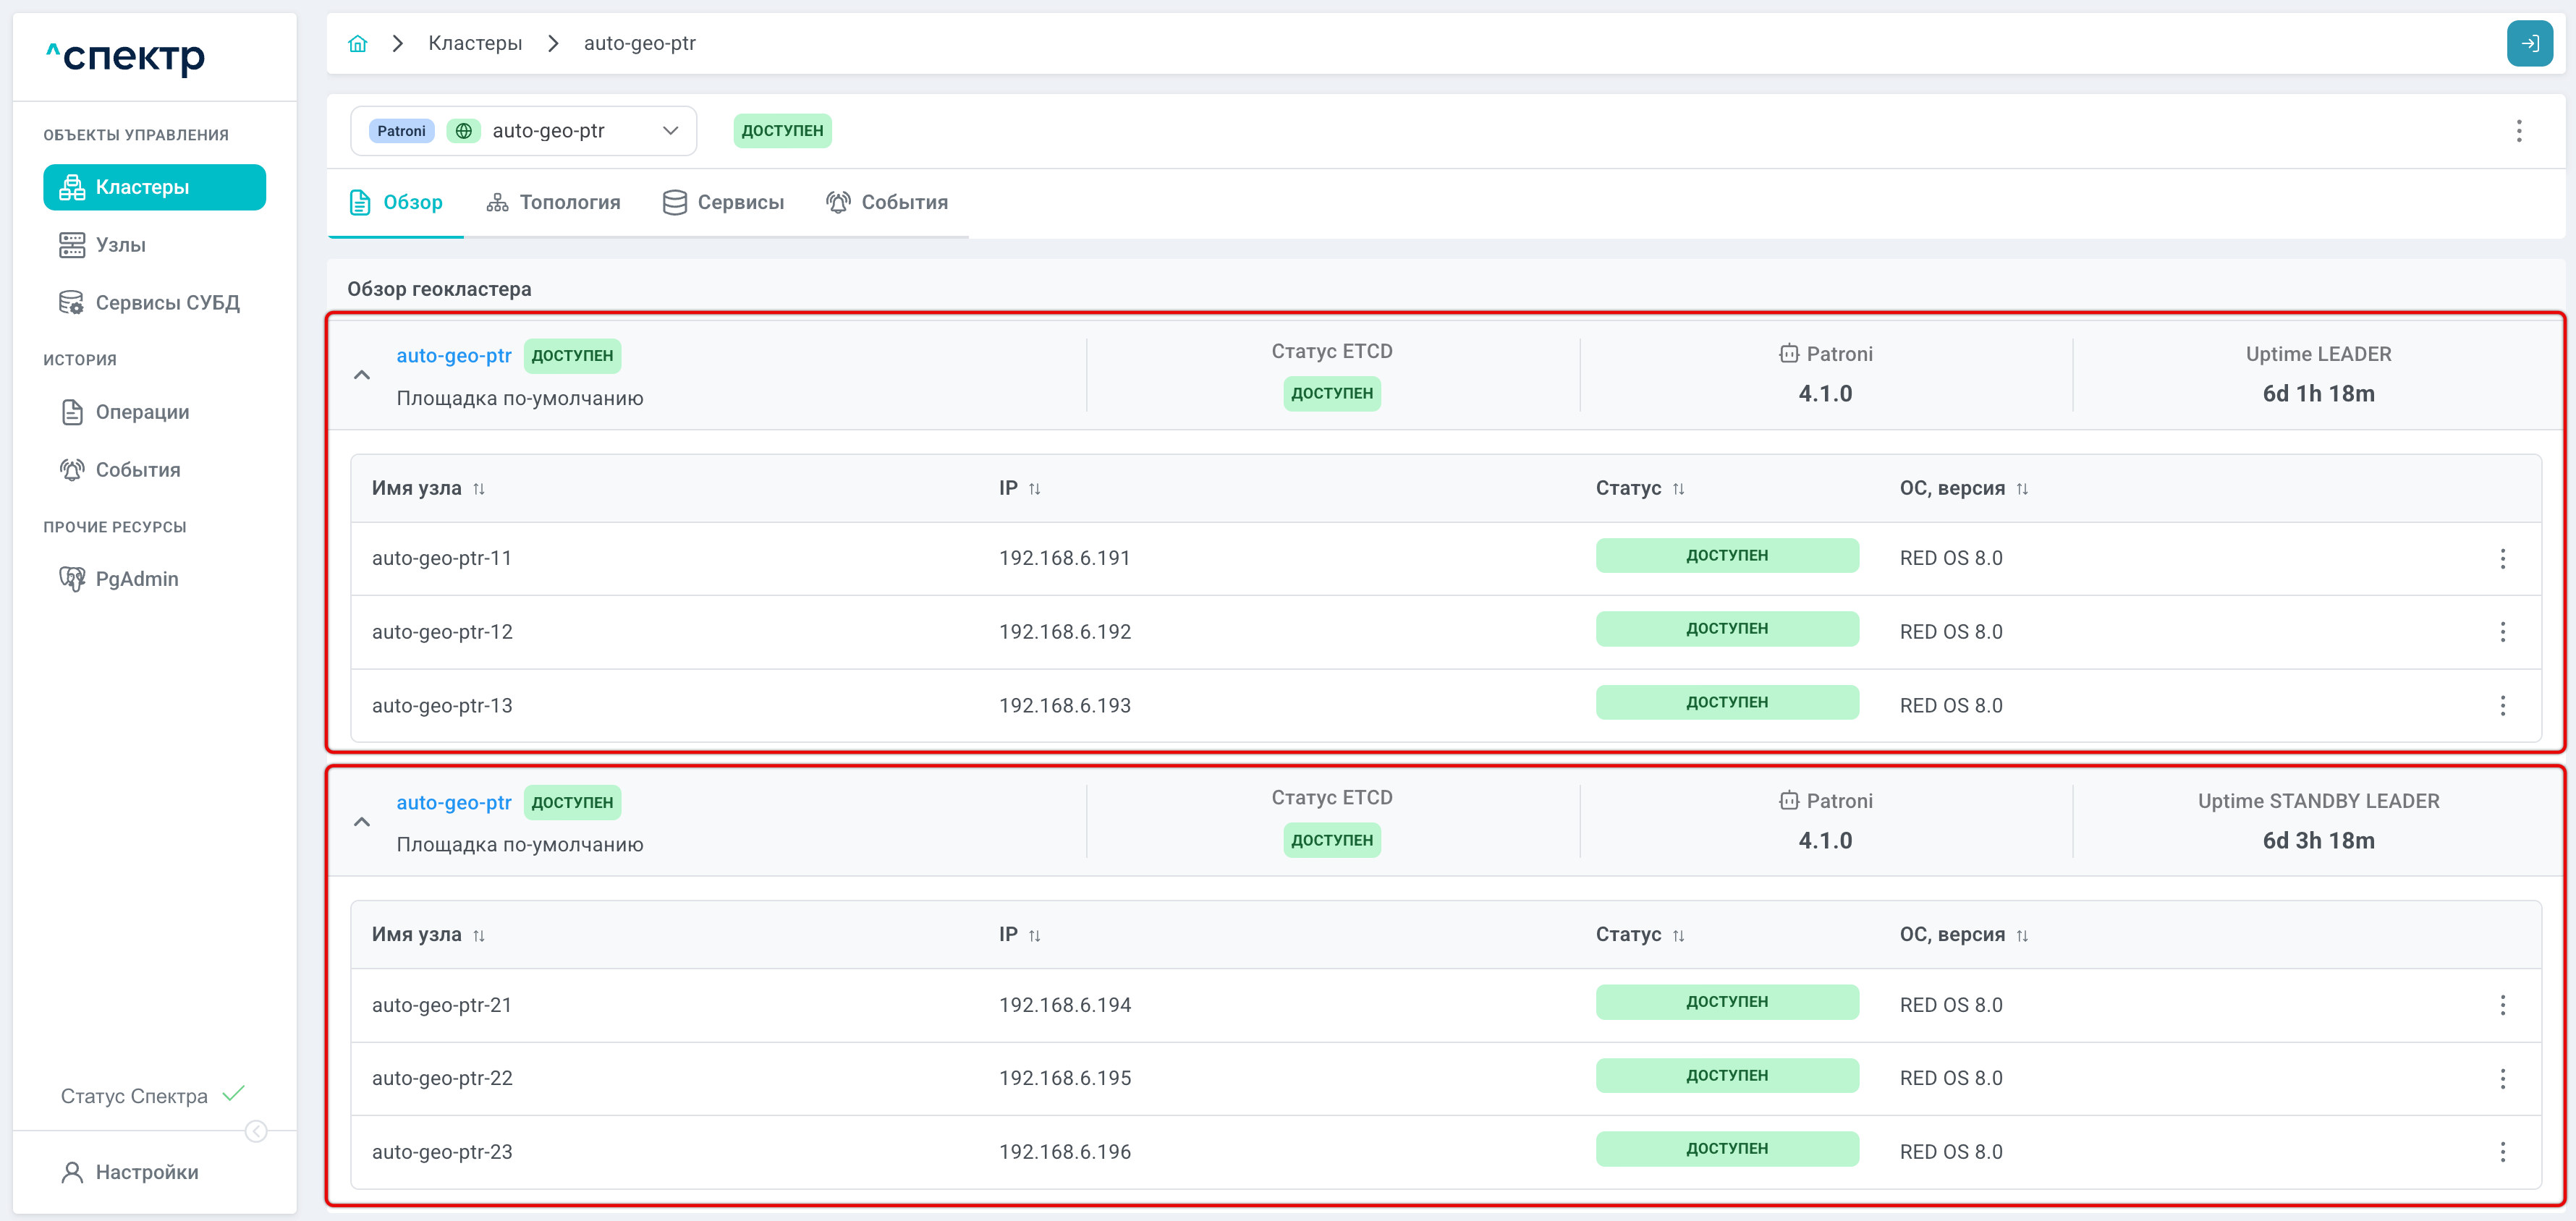Sort second table by IP
The image size is (2576, 1221).
[x=1035, y=935]
